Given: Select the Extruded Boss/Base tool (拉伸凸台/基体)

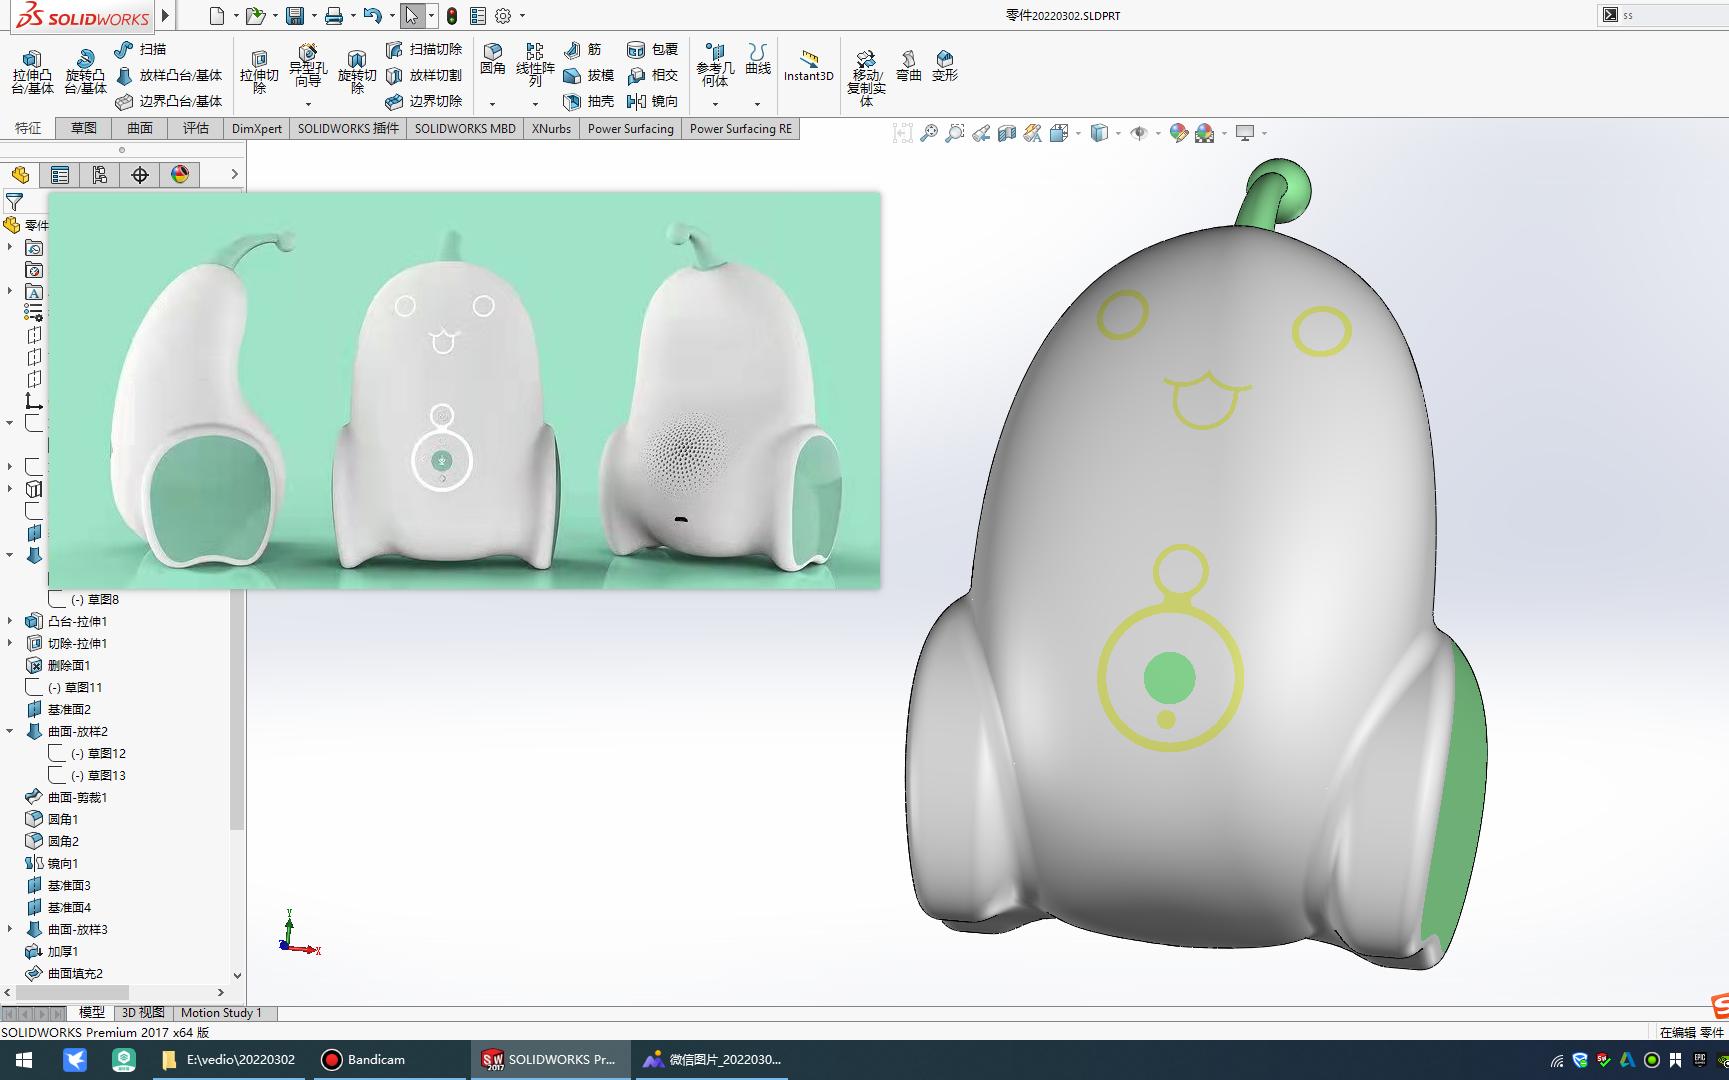Looking at the screenshot, I should pyautogui.click(x=31, y=70).
